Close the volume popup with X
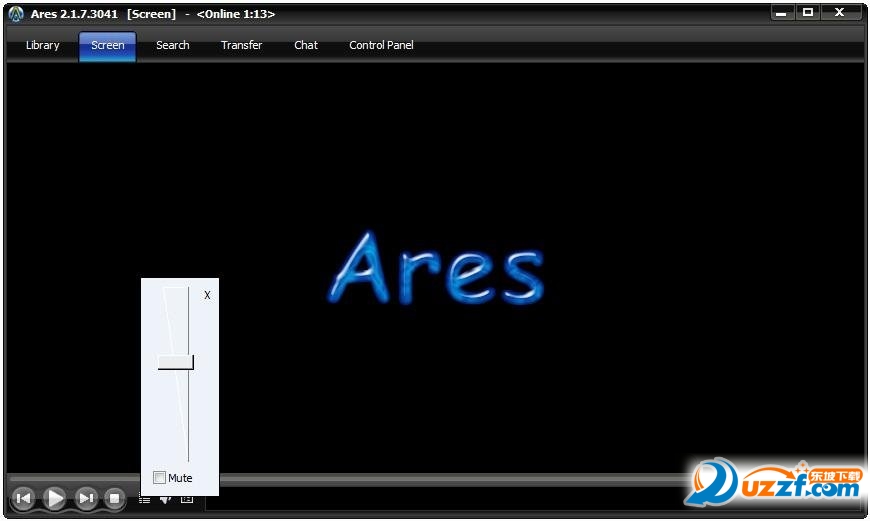This screenshot has width=870, height=521. (207, 295)
